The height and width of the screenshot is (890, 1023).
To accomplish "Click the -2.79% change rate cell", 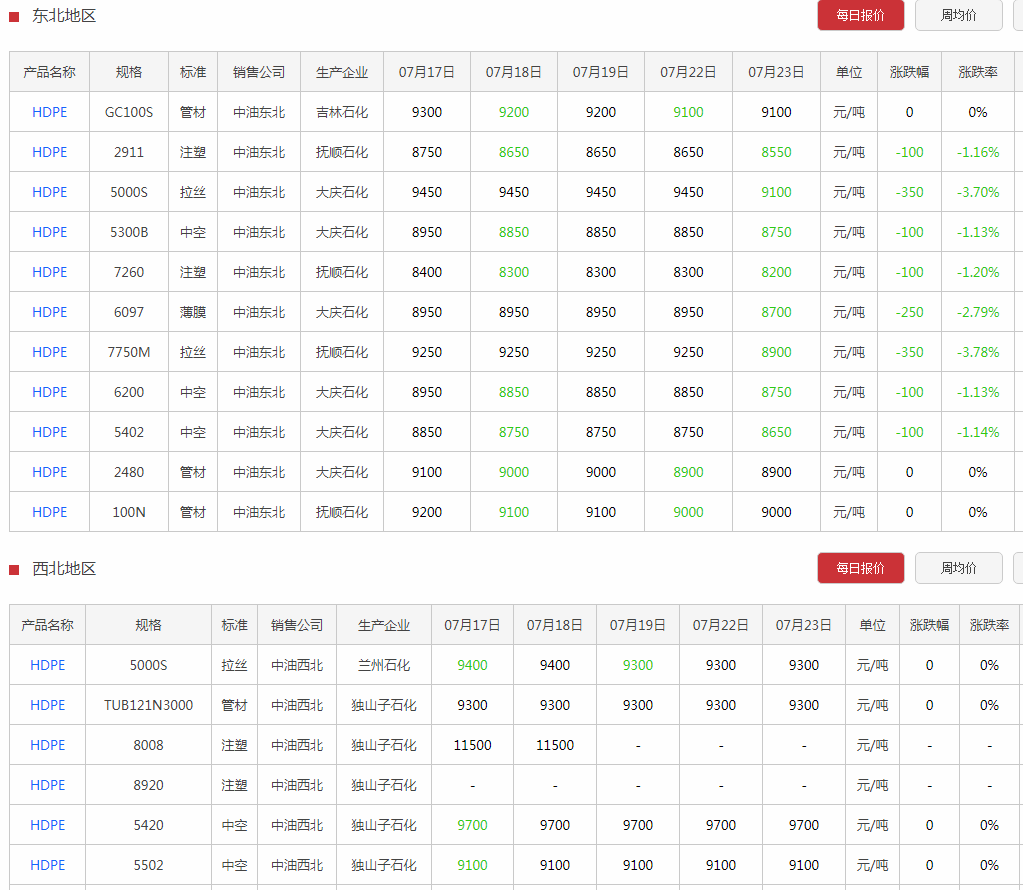I will (x=978, y=312).
